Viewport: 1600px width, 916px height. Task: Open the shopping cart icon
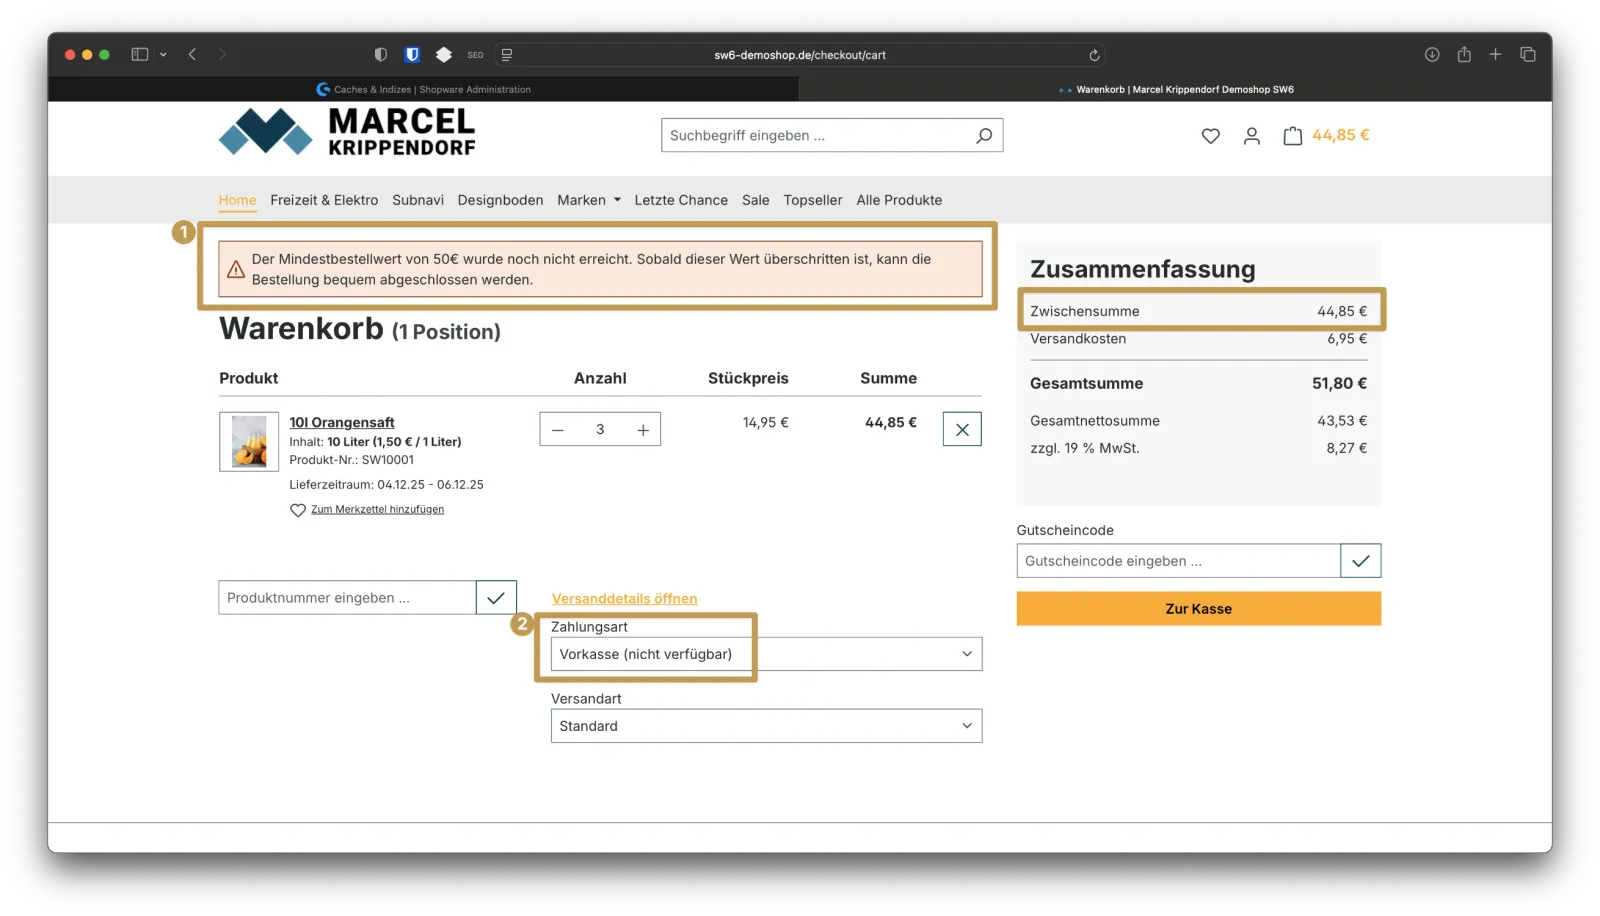point(1293,135)
